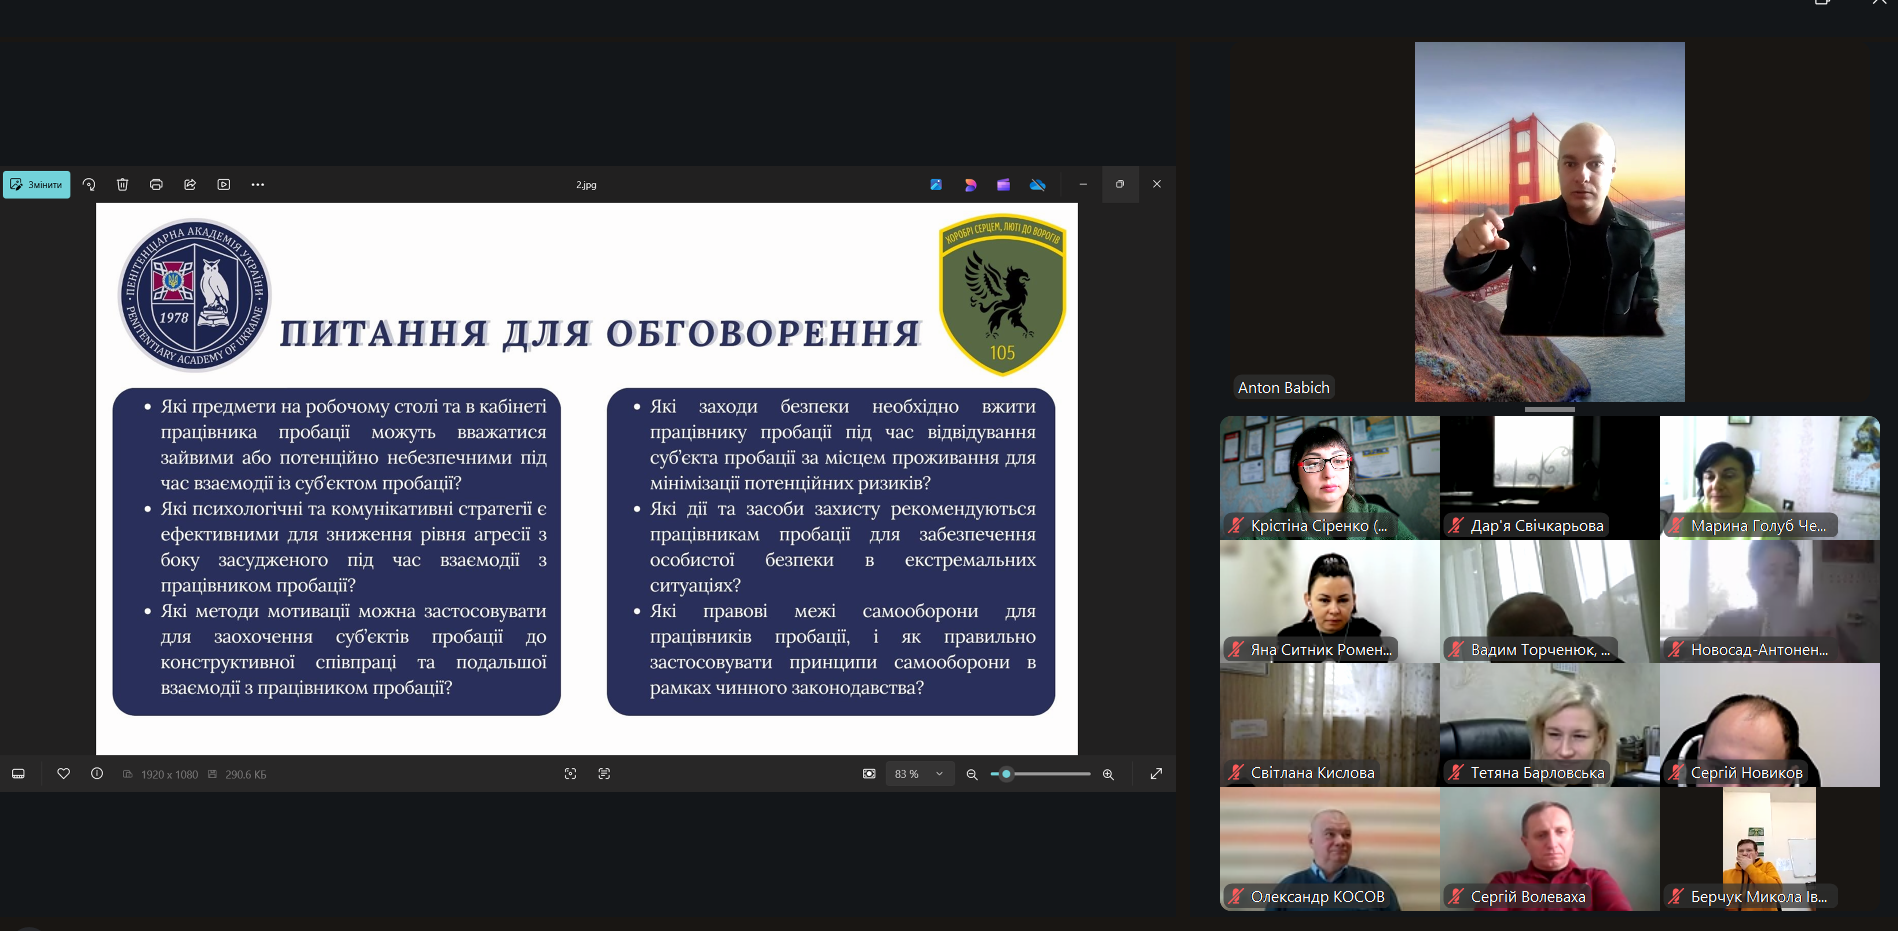Print the 2.jpg image

point(156,185)
